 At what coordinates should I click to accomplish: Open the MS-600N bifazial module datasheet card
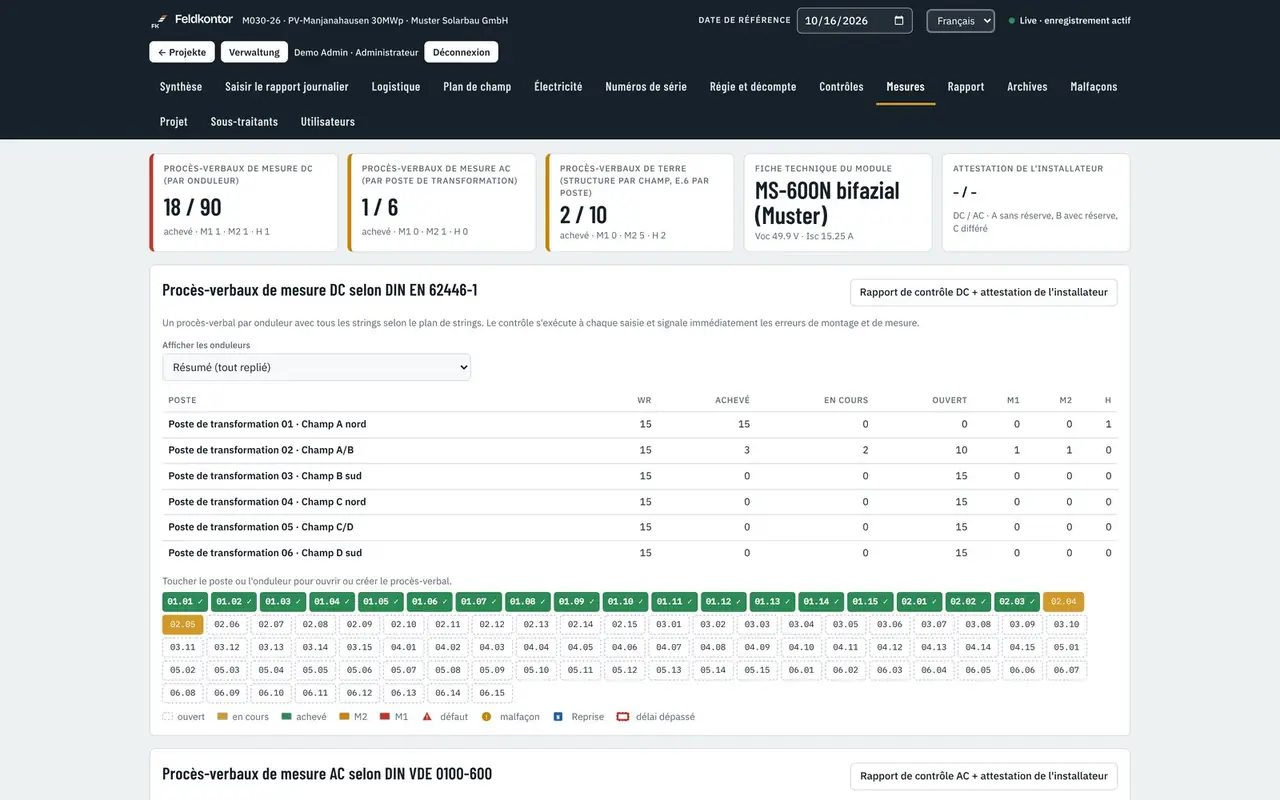tap(838, 202)
